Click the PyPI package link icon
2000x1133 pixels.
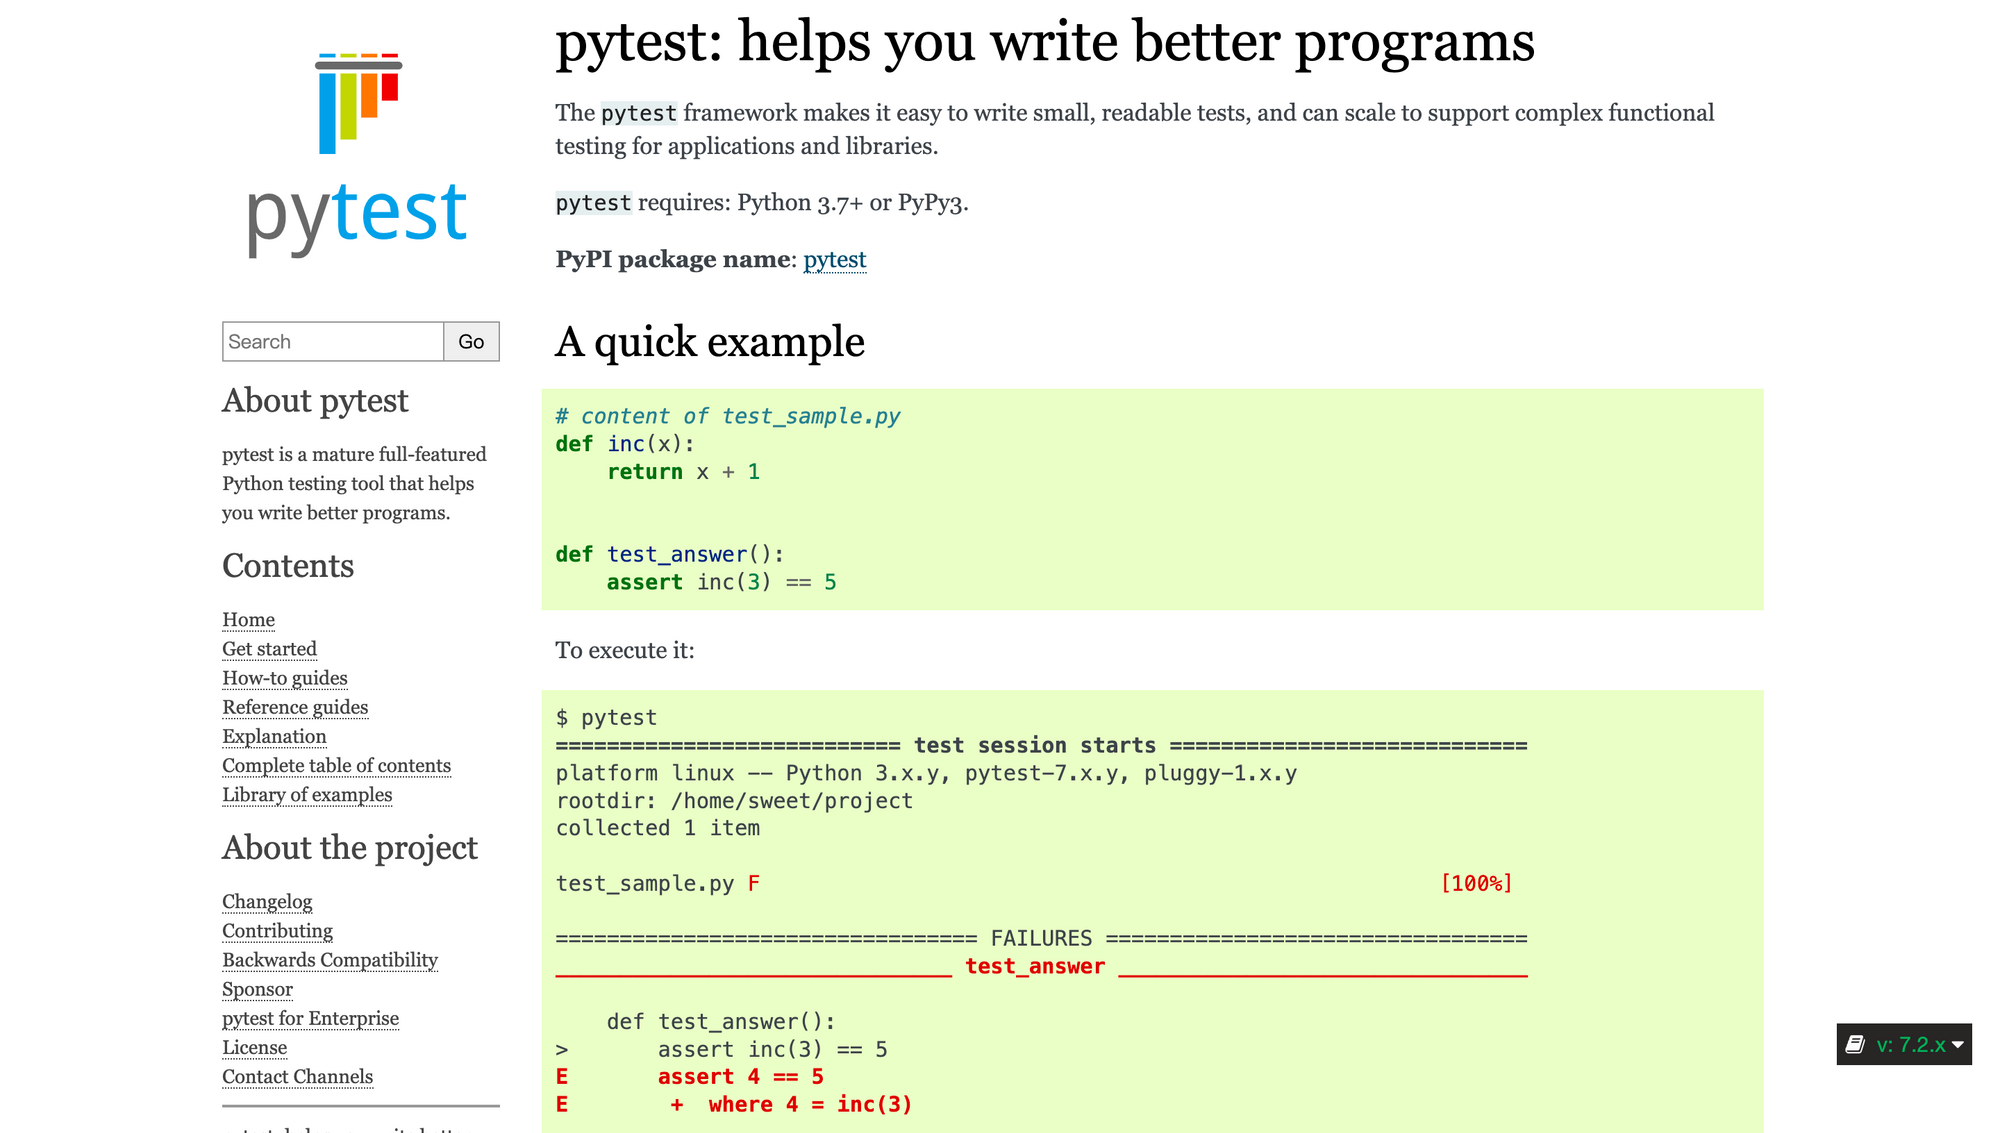[834, 260]
